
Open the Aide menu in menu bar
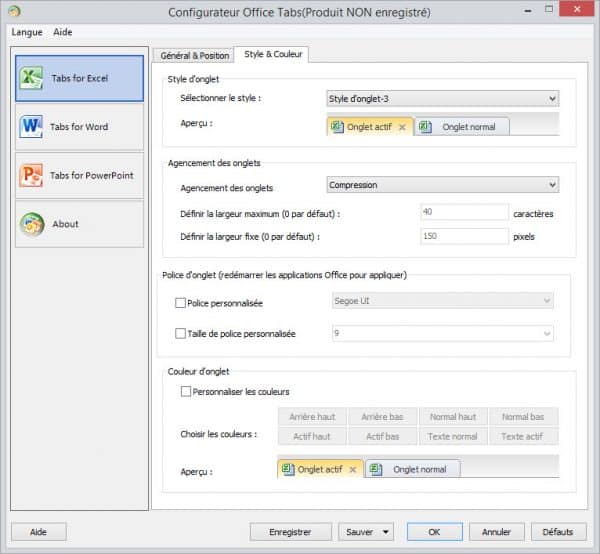[x=63, y=32]
